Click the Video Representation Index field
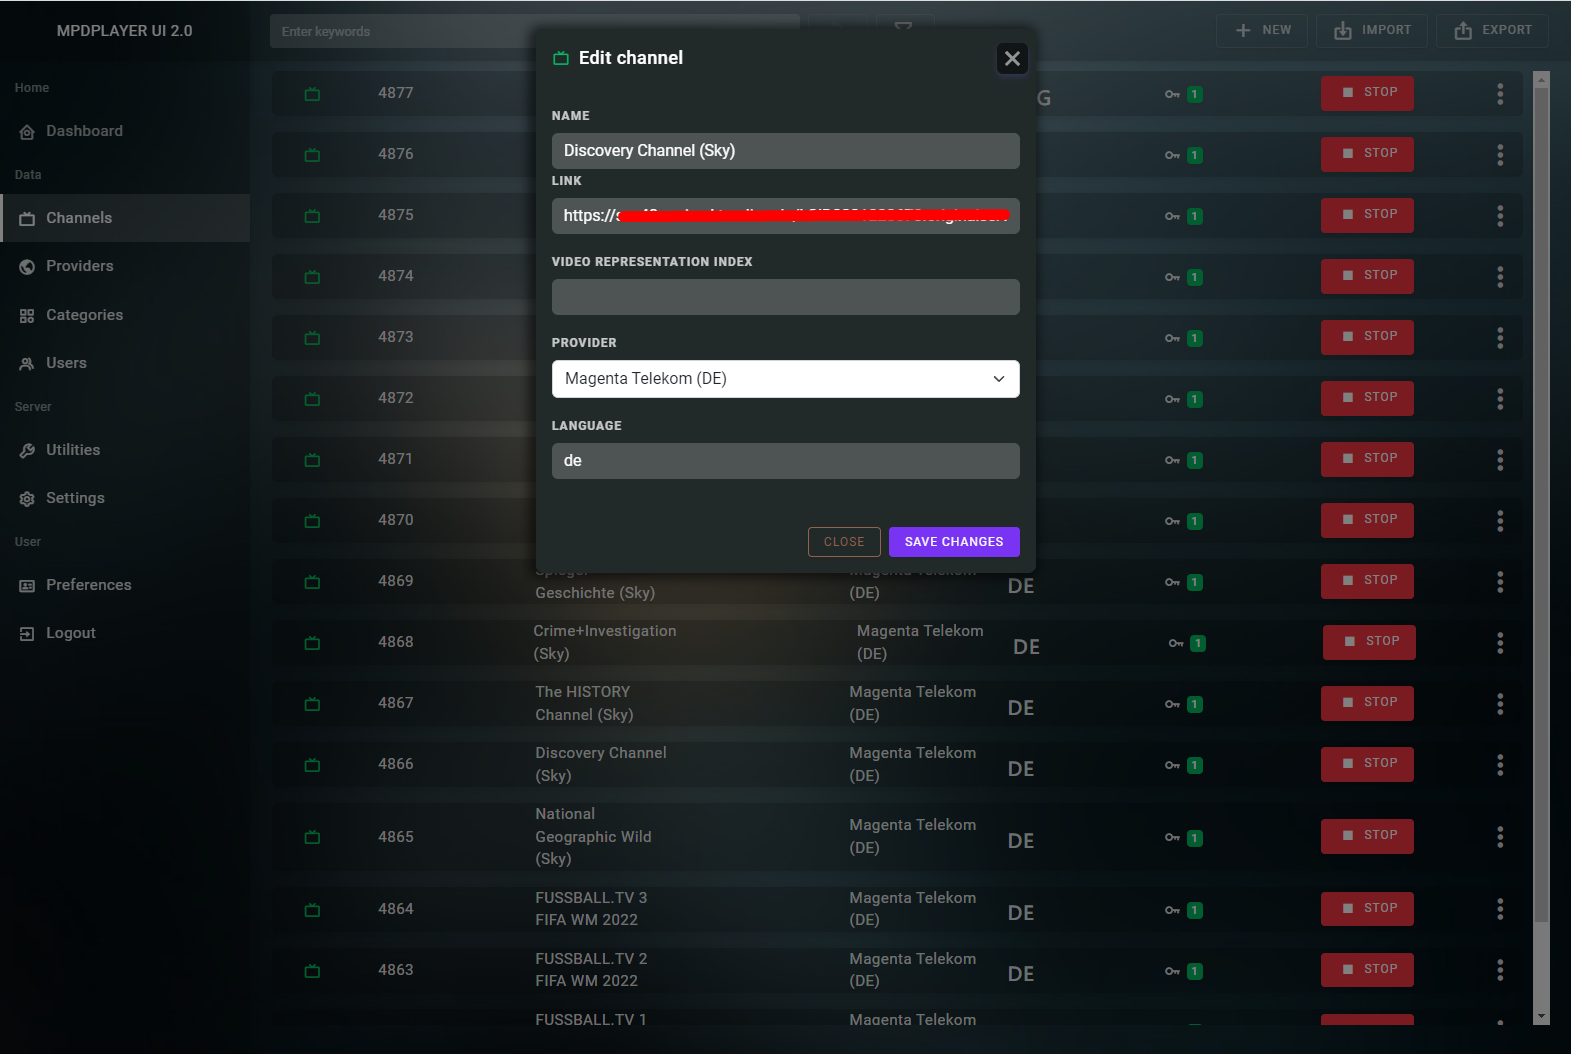The image size is (1571, 1054). pos(785,297)
